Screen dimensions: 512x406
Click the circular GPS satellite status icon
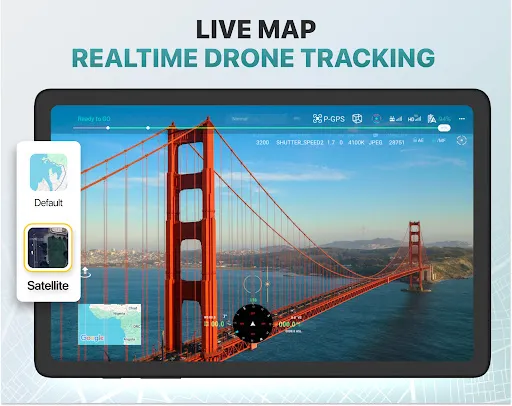click(377, 119)
